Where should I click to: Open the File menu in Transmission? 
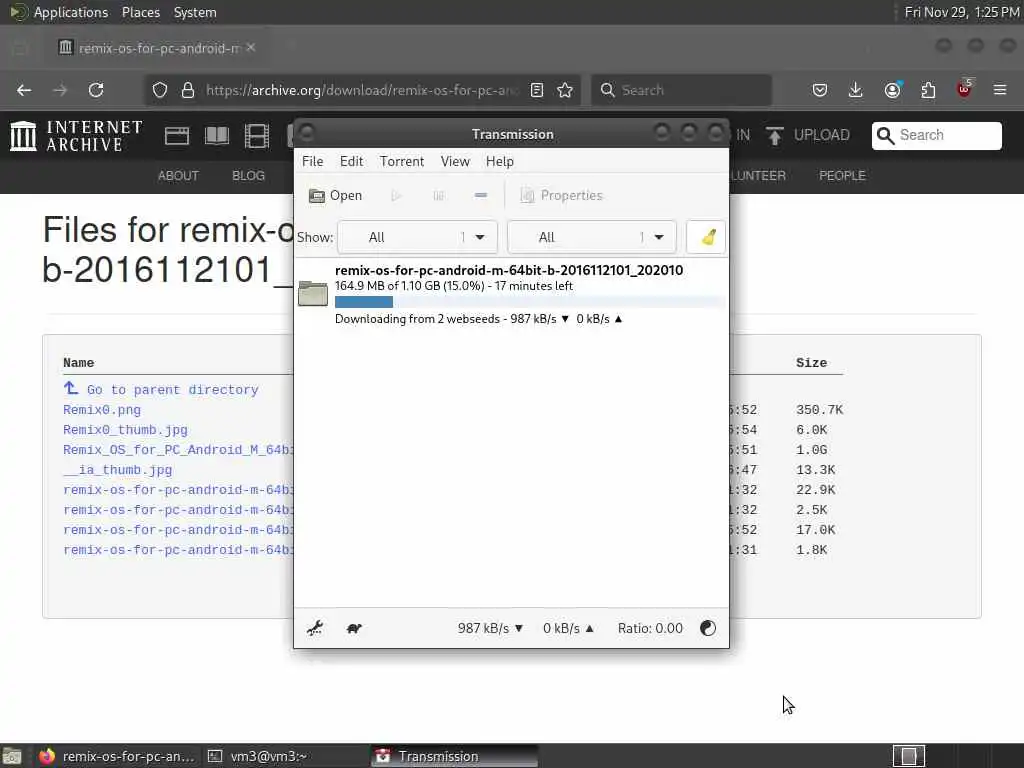(x=312, y=161)
